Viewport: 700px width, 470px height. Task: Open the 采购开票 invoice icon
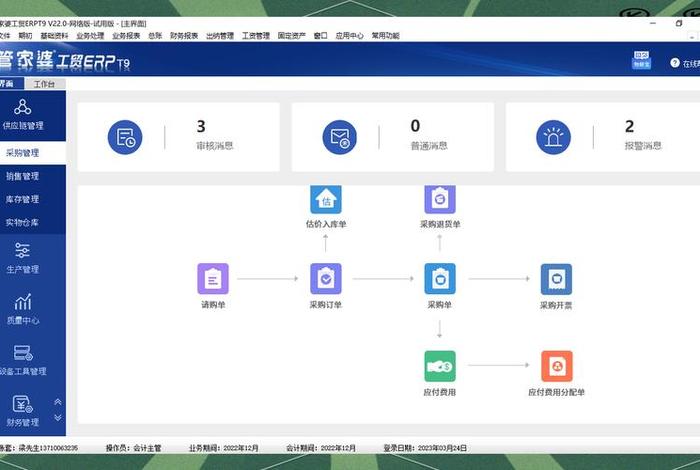(556, 279)
